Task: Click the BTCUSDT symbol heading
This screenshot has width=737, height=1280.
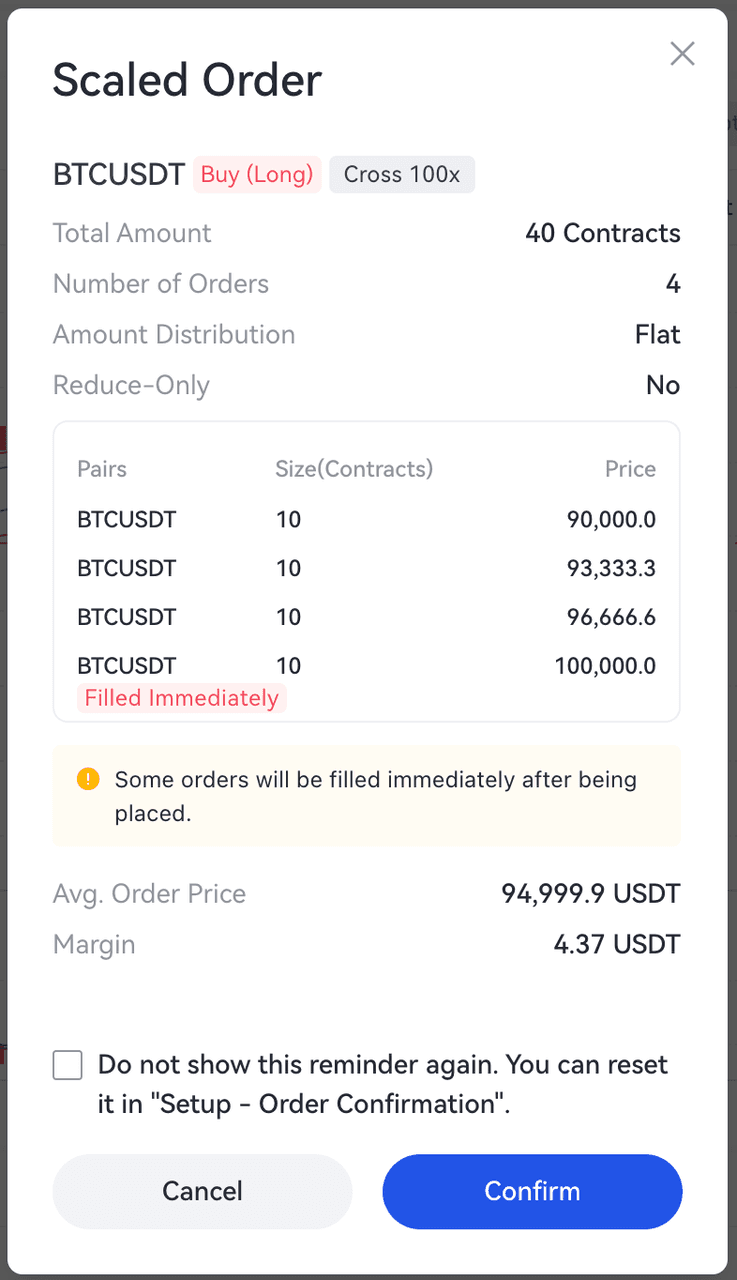Action: pyautogui.click(x=118, y=175)
